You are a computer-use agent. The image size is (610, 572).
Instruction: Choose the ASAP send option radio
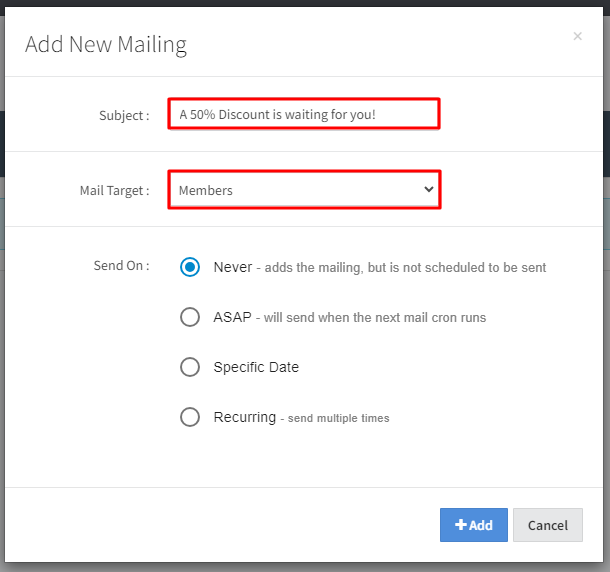click(x=190, y=317)
